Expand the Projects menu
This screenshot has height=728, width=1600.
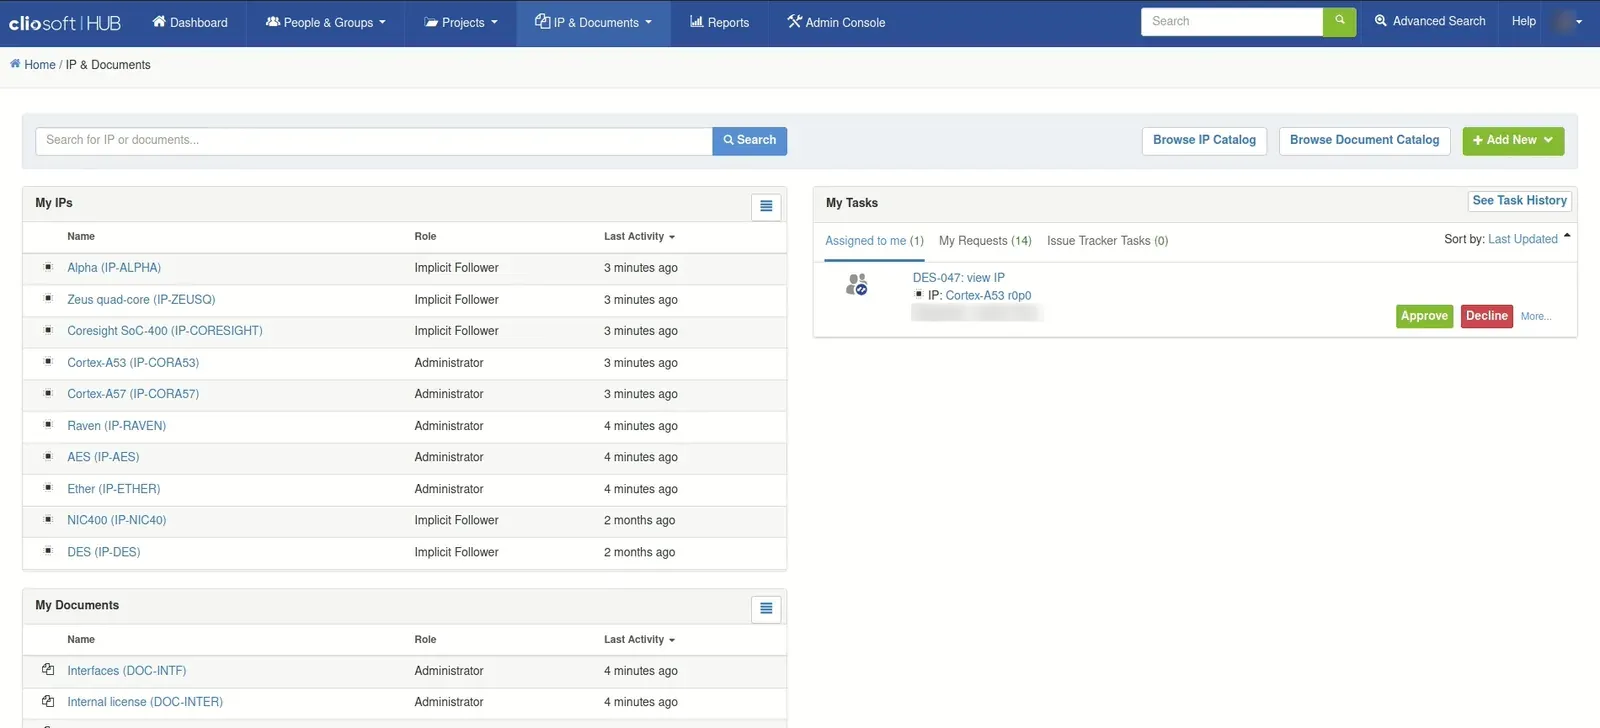click(460, 22)
